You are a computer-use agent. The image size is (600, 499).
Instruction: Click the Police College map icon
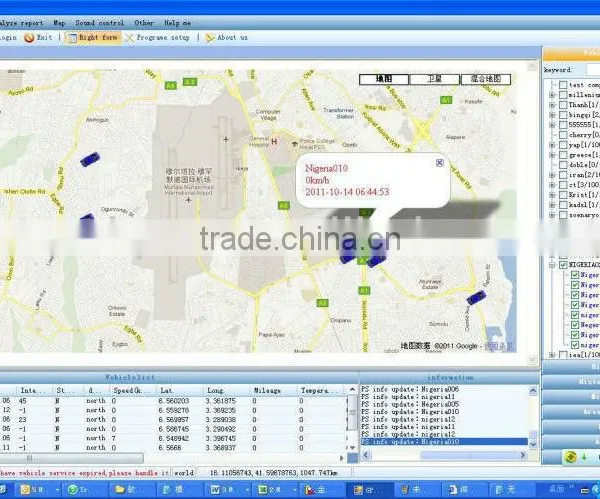pos(295,144)
